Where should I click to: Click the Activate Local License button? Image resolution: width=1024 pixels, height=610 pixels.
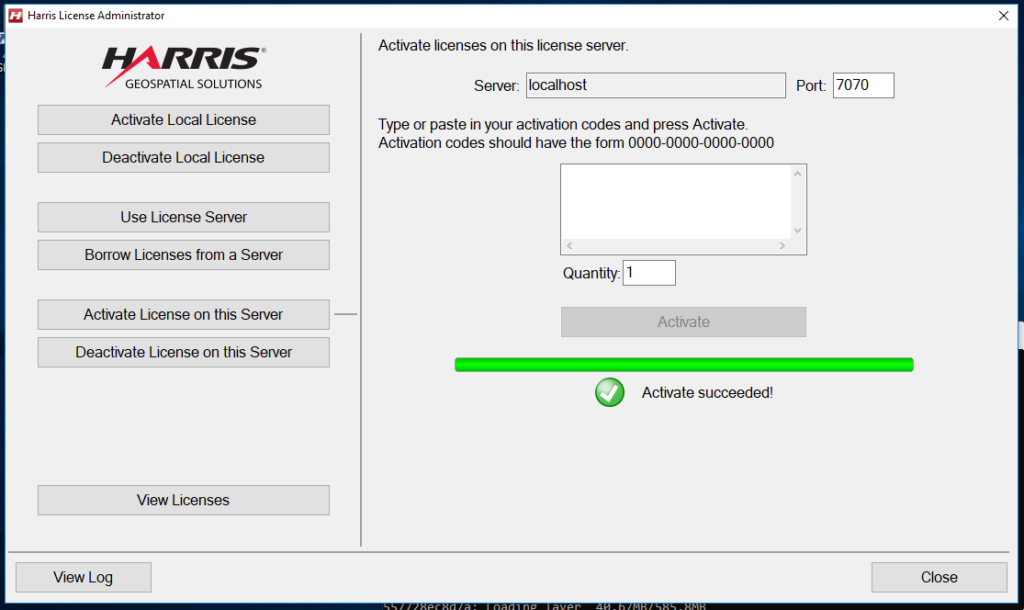tap(184, 120)
